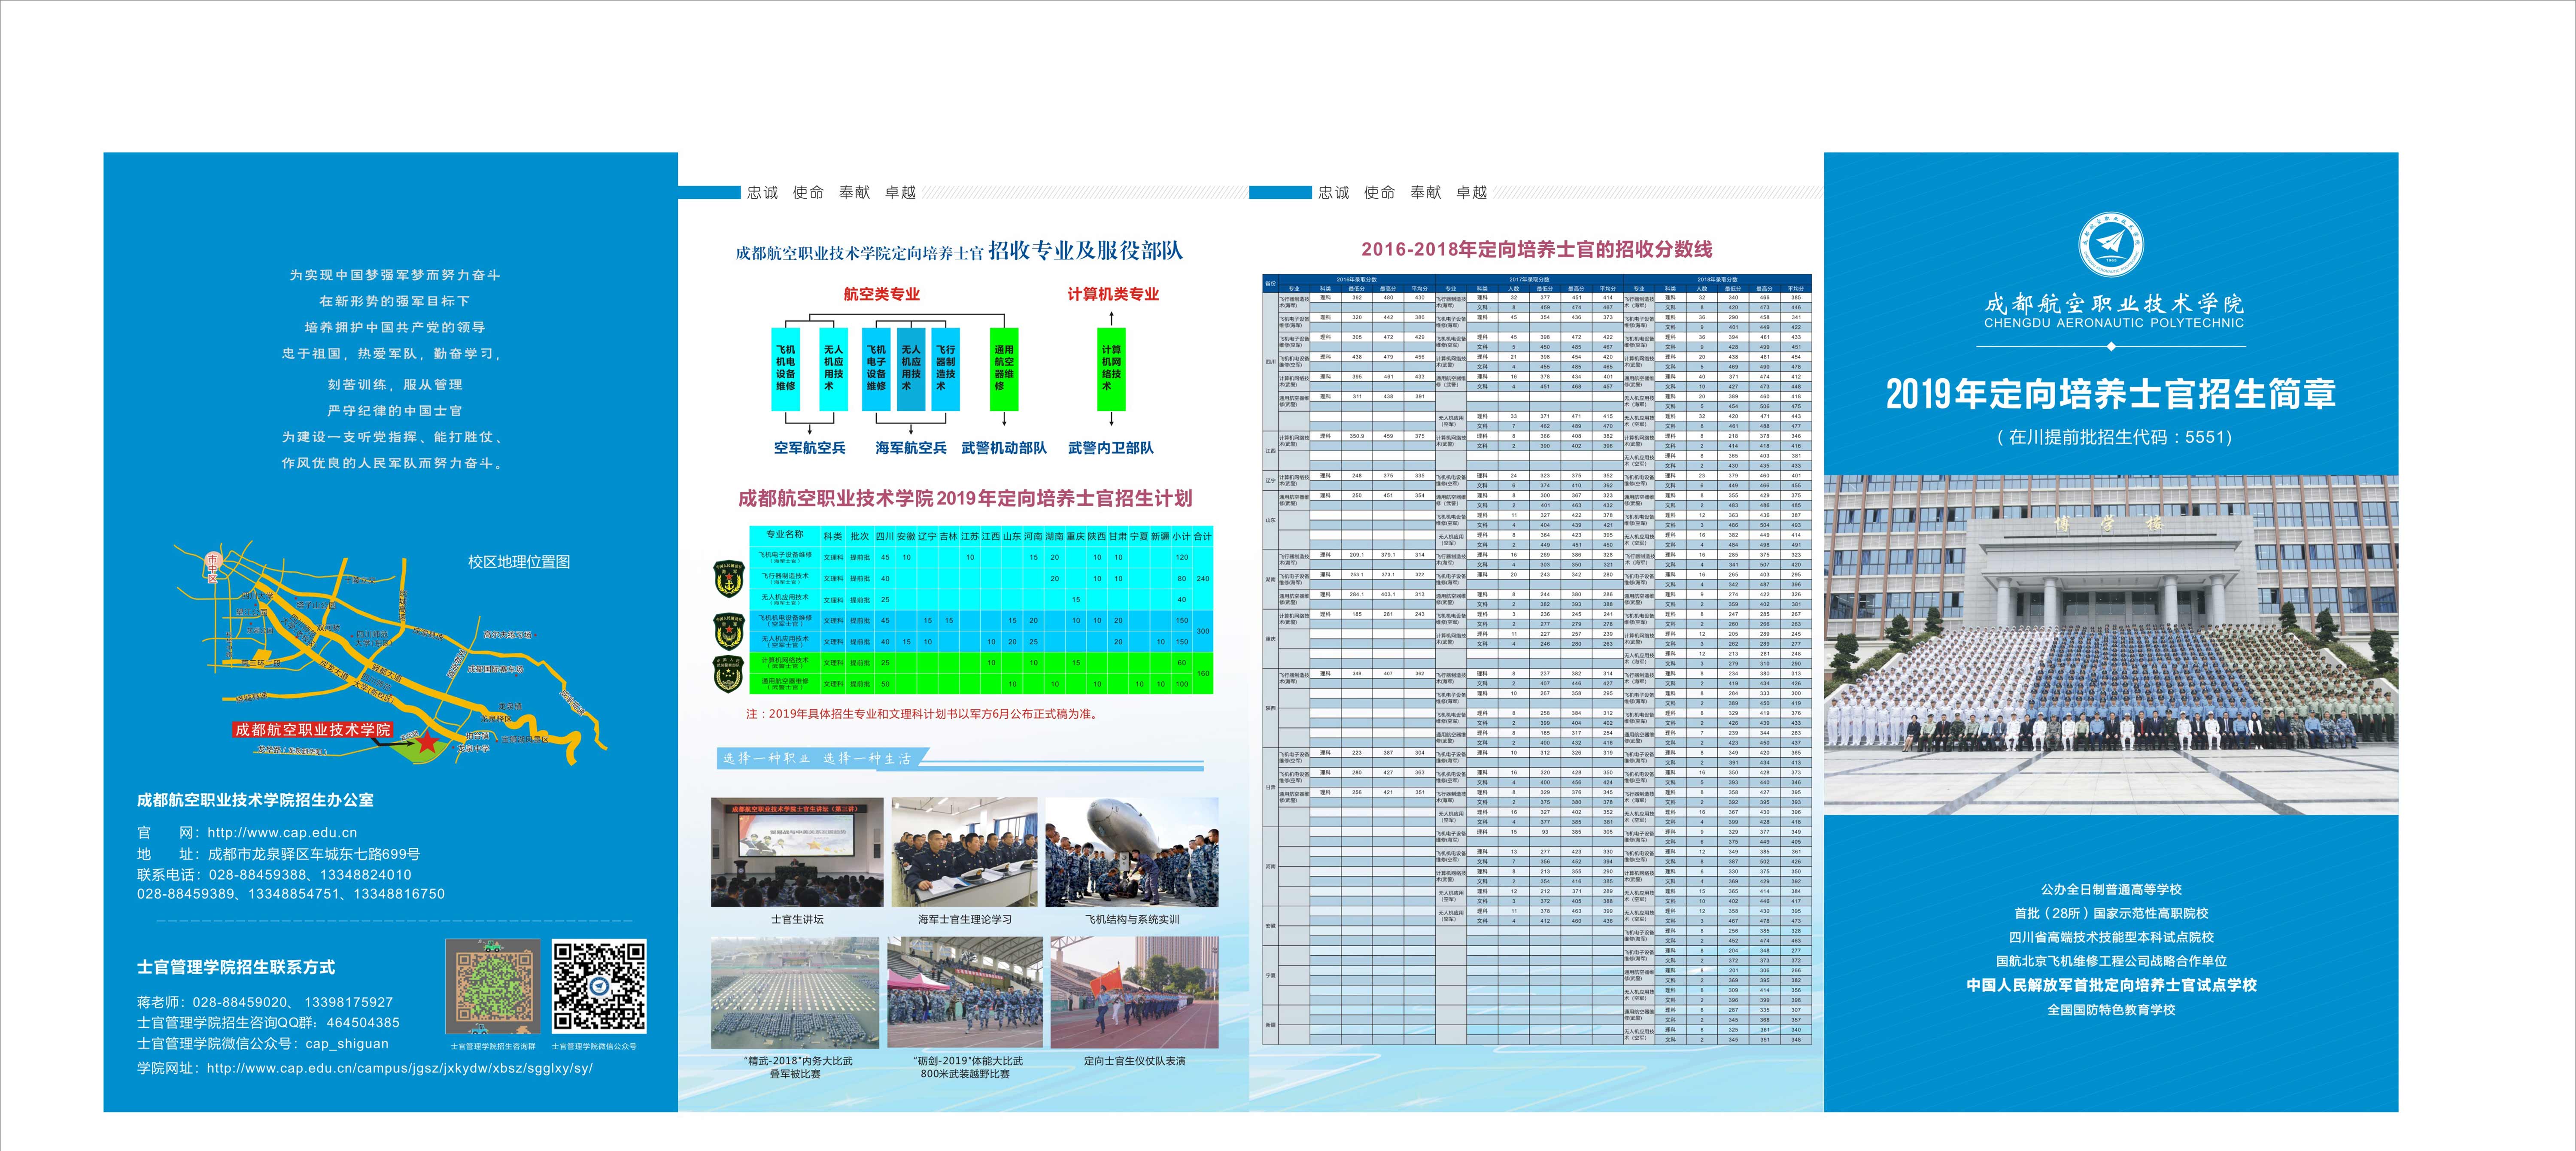This screenshot has width=2576, height=1151.
Task: Click the 专业名称 header cell in plan table
Action: (785, 535)
